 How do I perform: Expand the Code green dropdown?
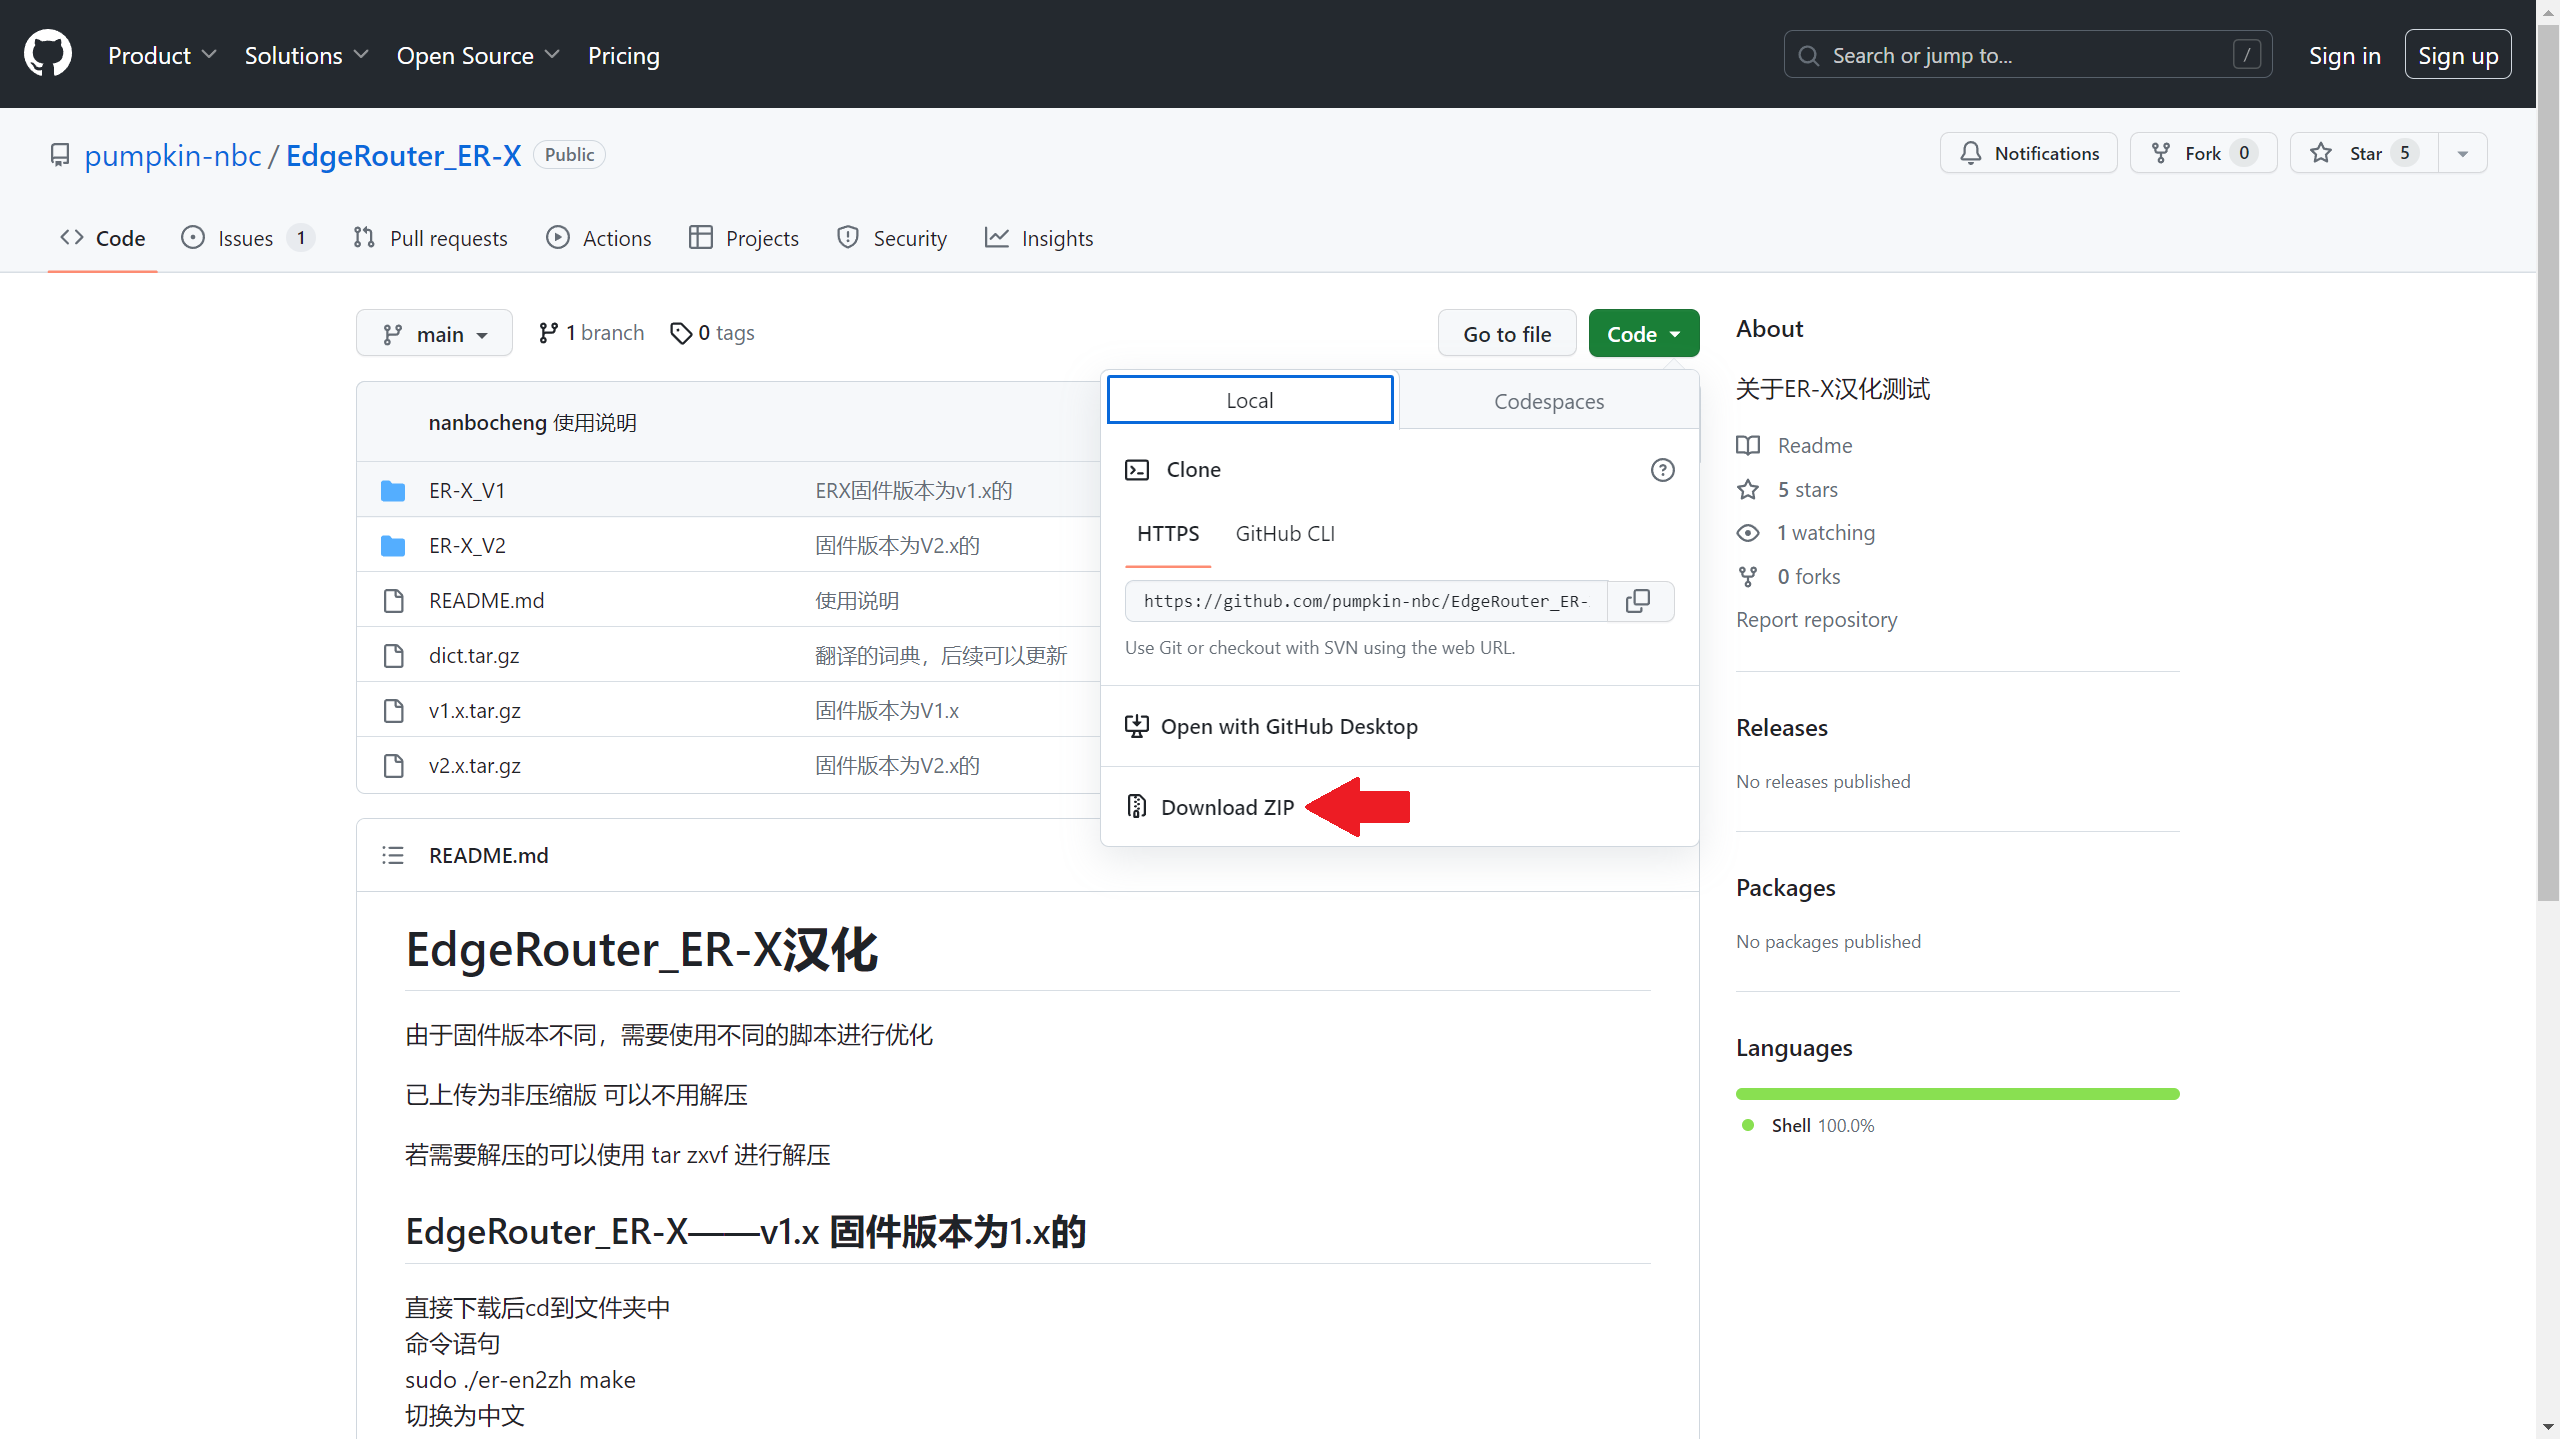coord(1642,332)
